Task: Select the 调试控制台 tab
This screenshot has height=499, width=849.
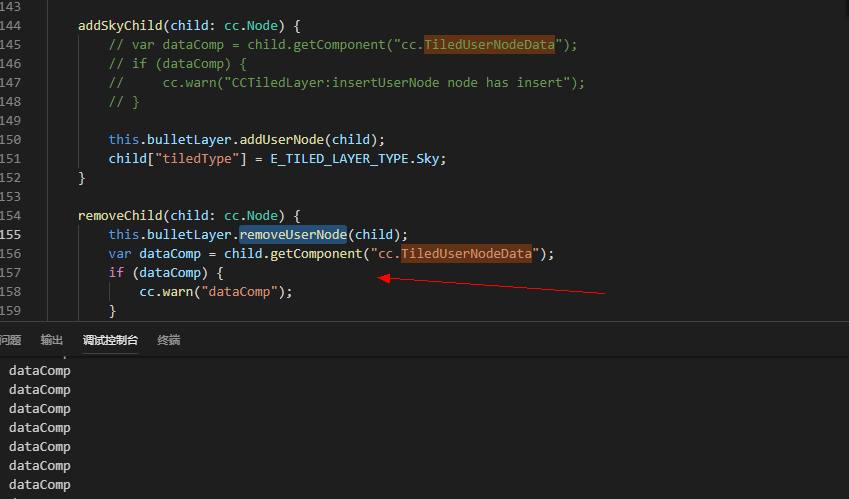Action: click(110, 340)
